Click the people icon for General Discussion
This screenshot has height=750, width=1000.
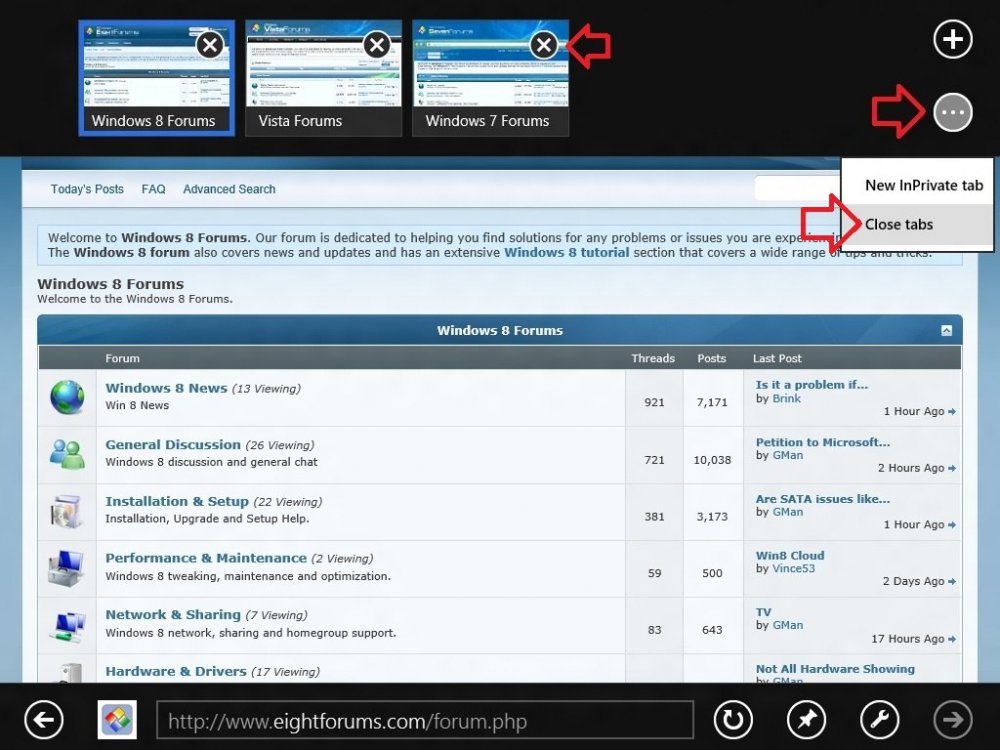tap(67, 454)
